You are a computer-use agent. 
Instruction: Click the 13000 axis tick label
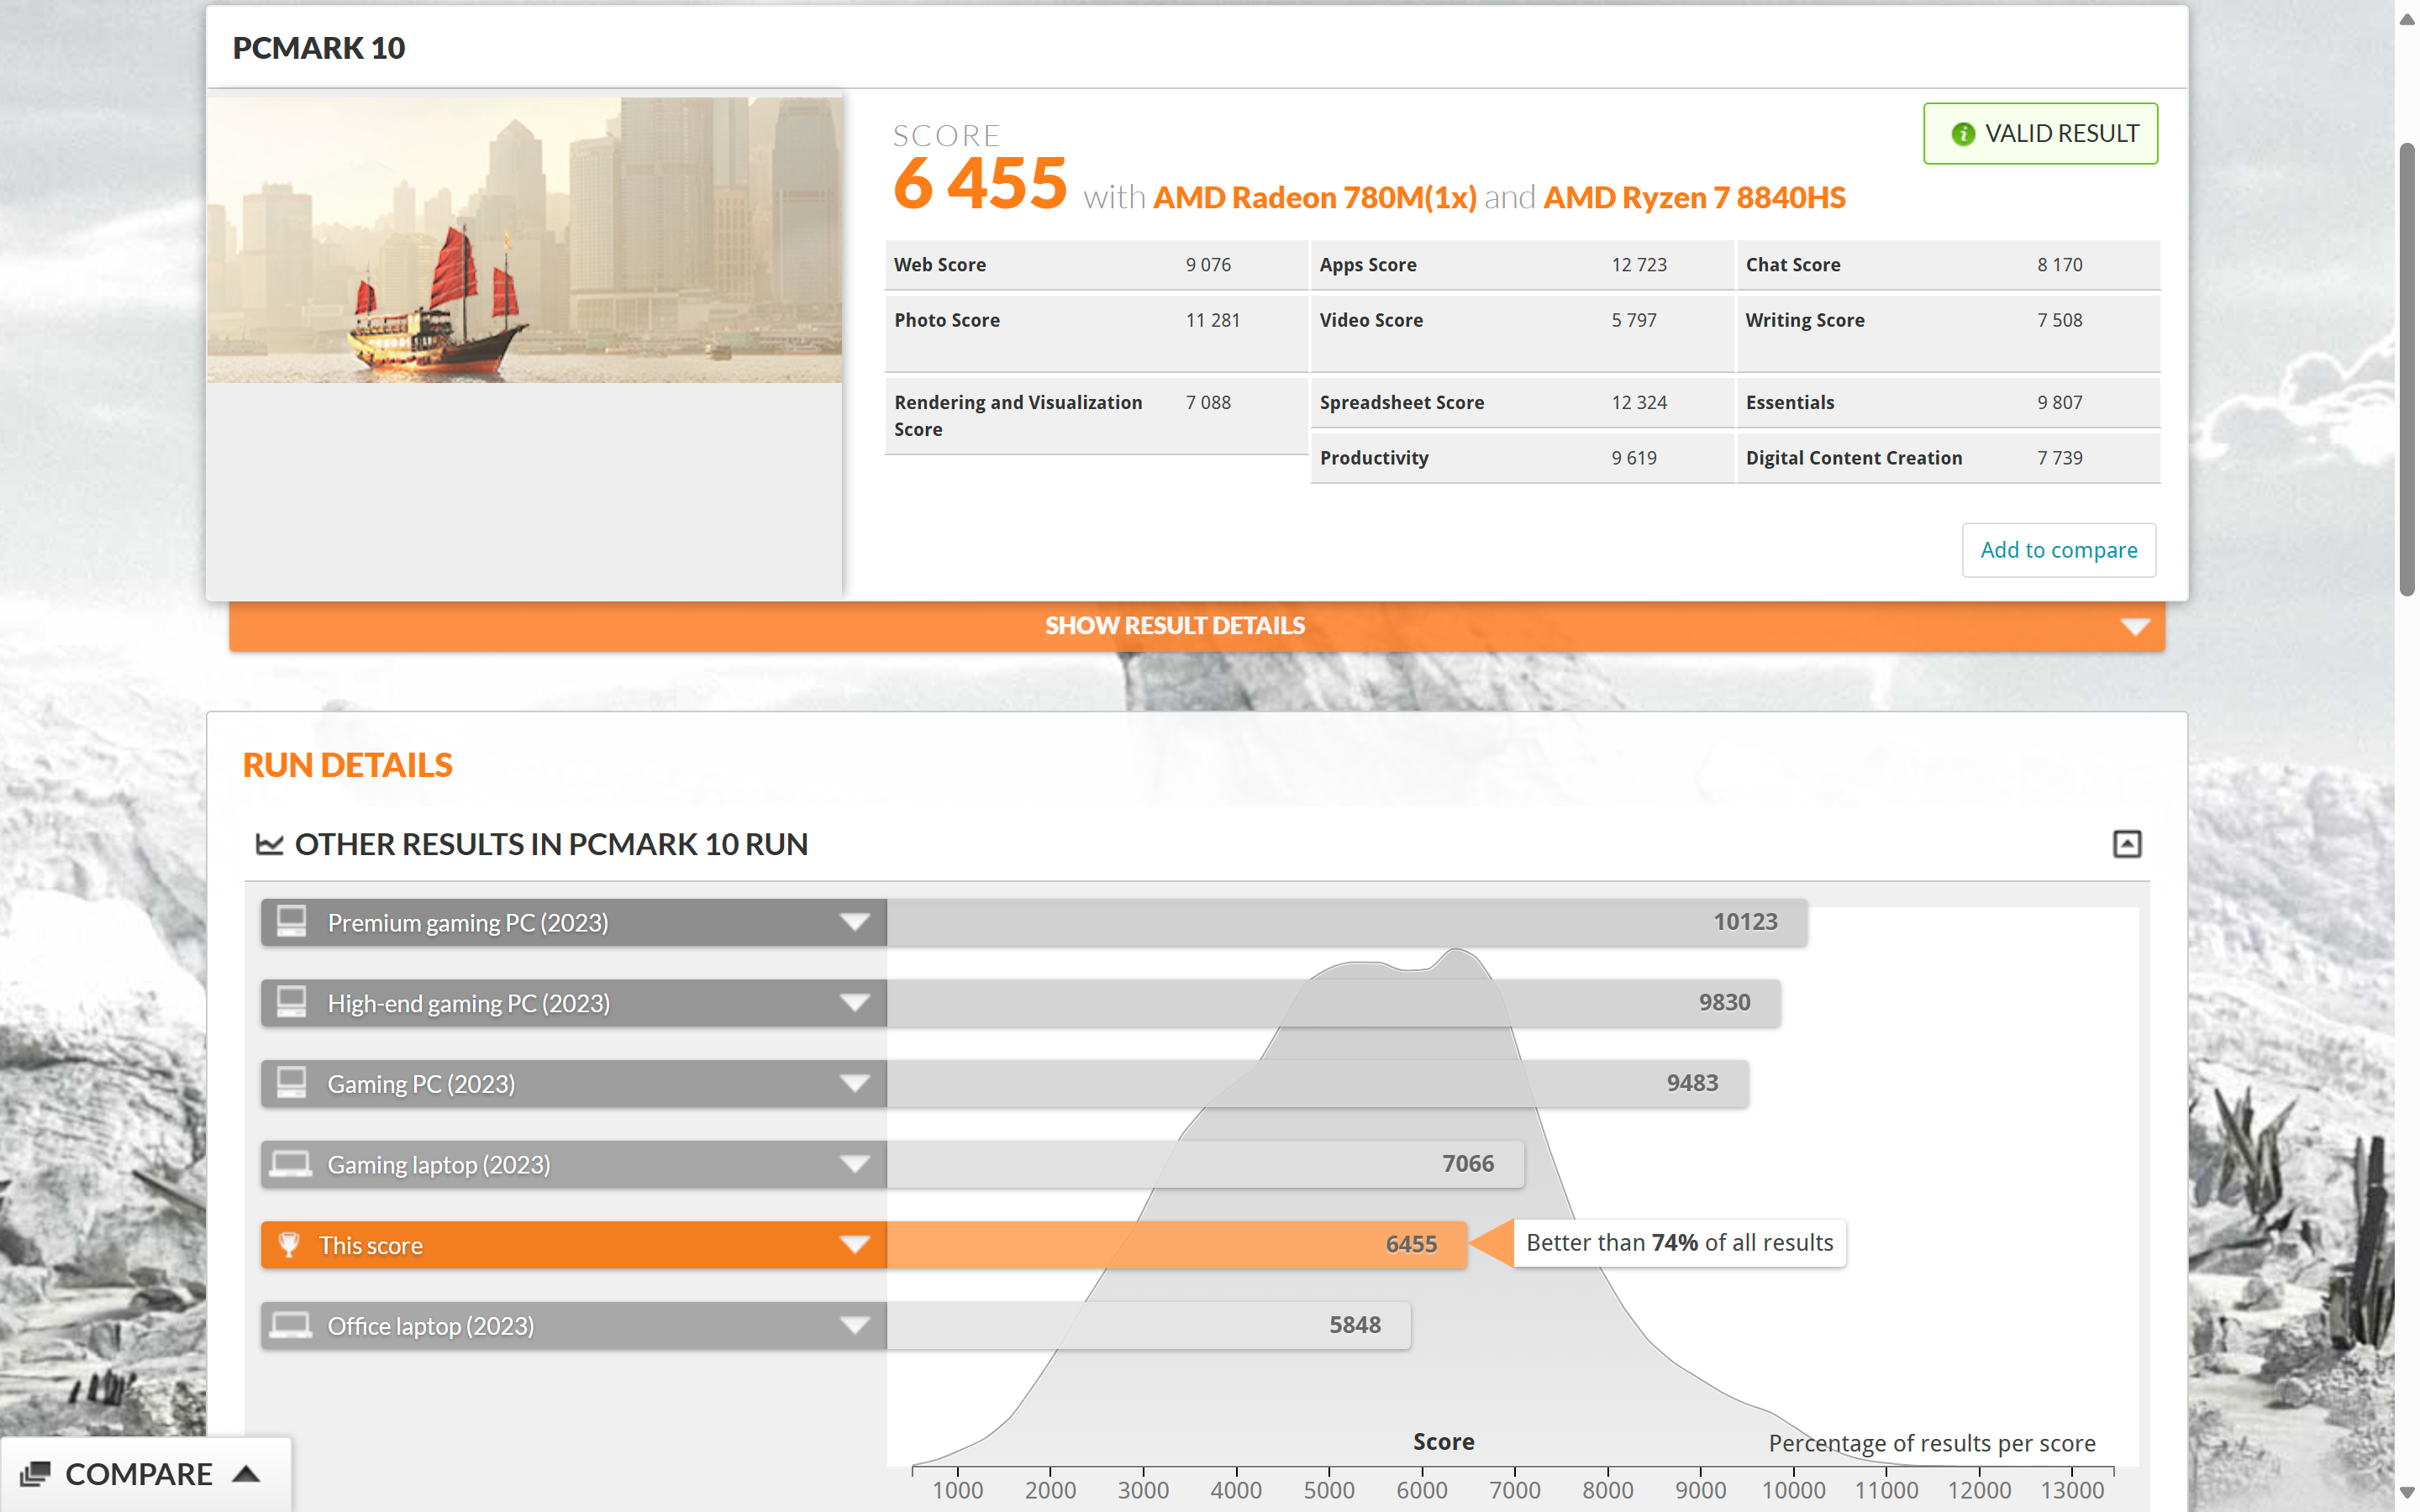2072,1490
